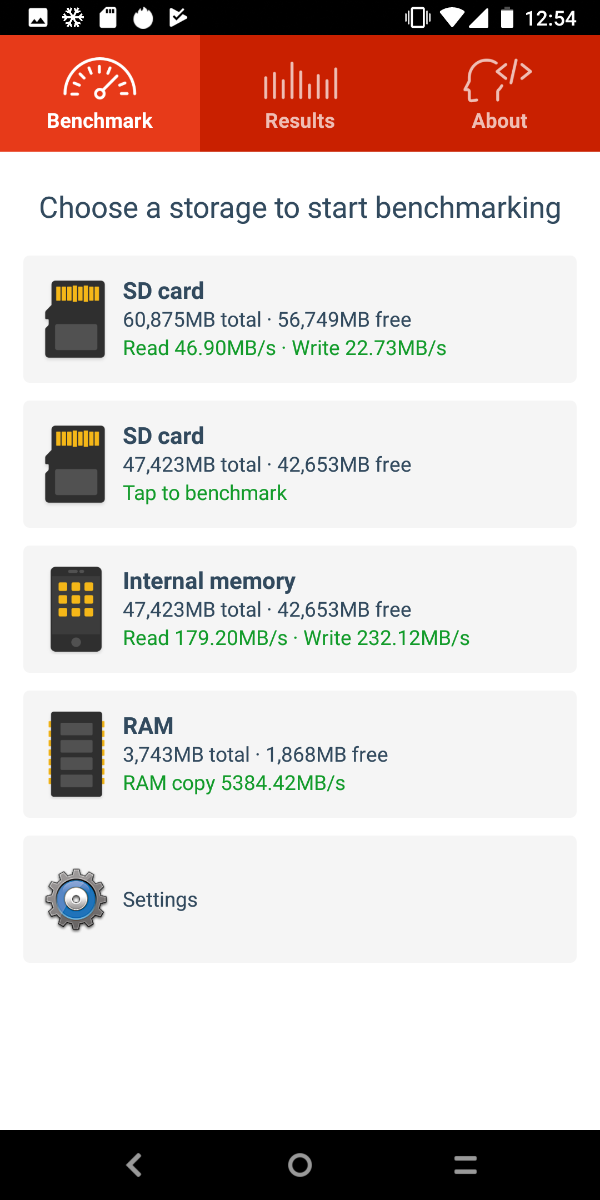Screen dimensions: 600x1200
Task: Tap the About head icon
Action: (497, 80)
